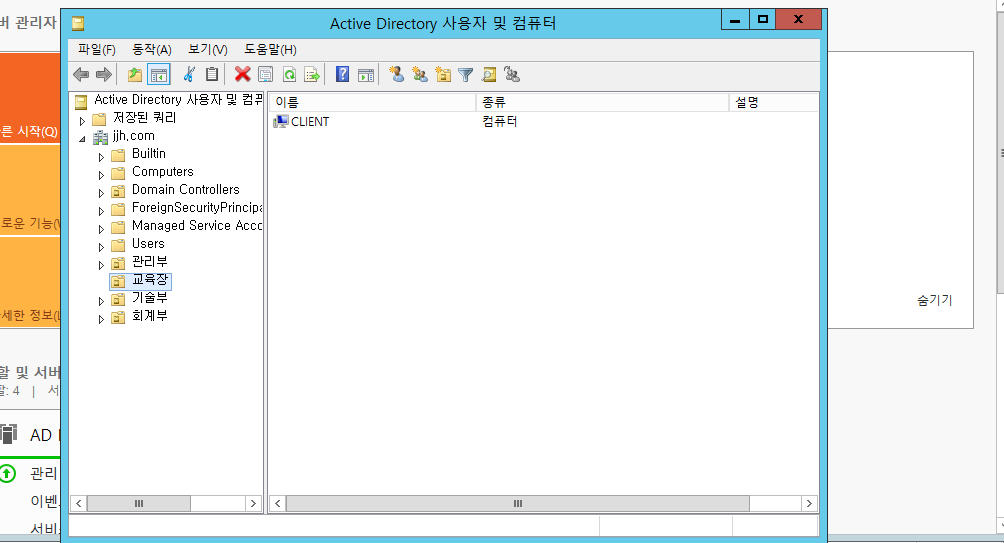This screenshot has width=1004, height=543.
Task: Select the CLIENT row in the list
Action: (543, 122)
